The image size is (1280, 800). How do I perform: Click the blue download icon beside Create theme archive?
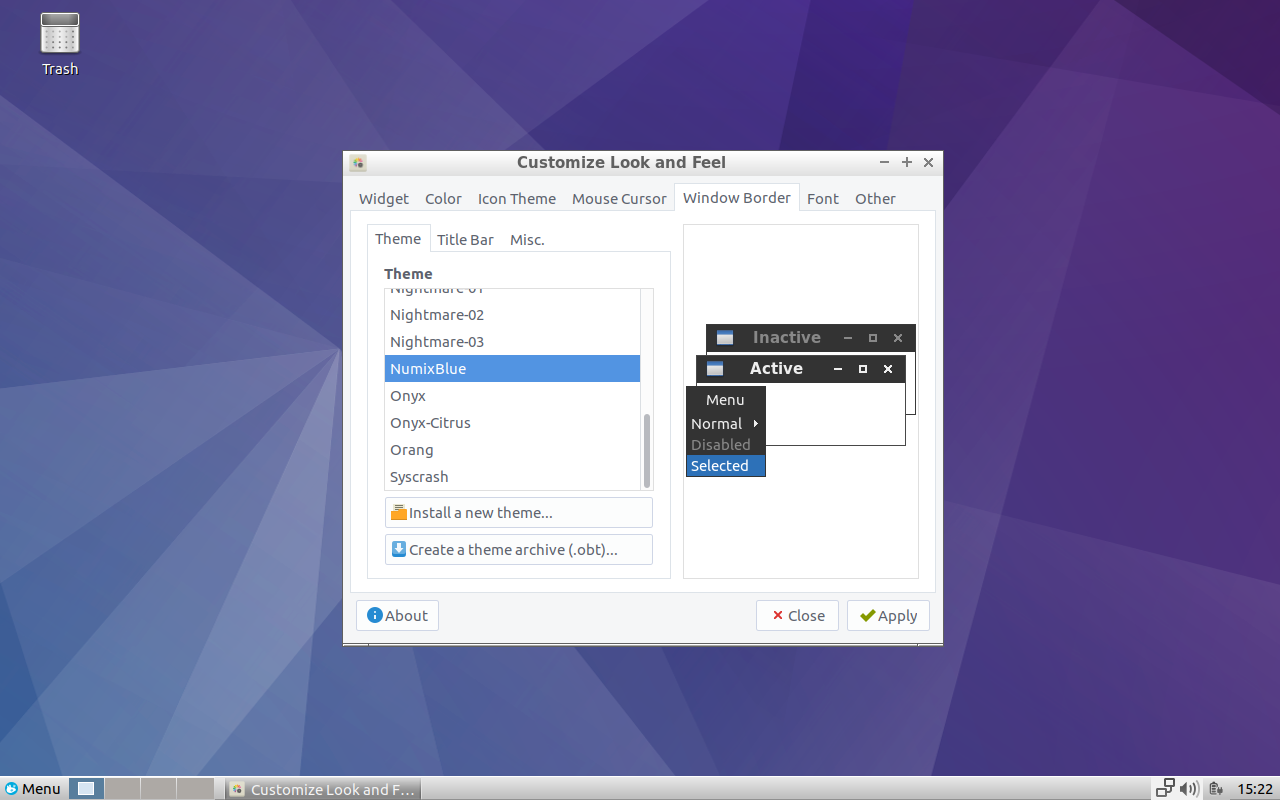[x=399, y=549]
